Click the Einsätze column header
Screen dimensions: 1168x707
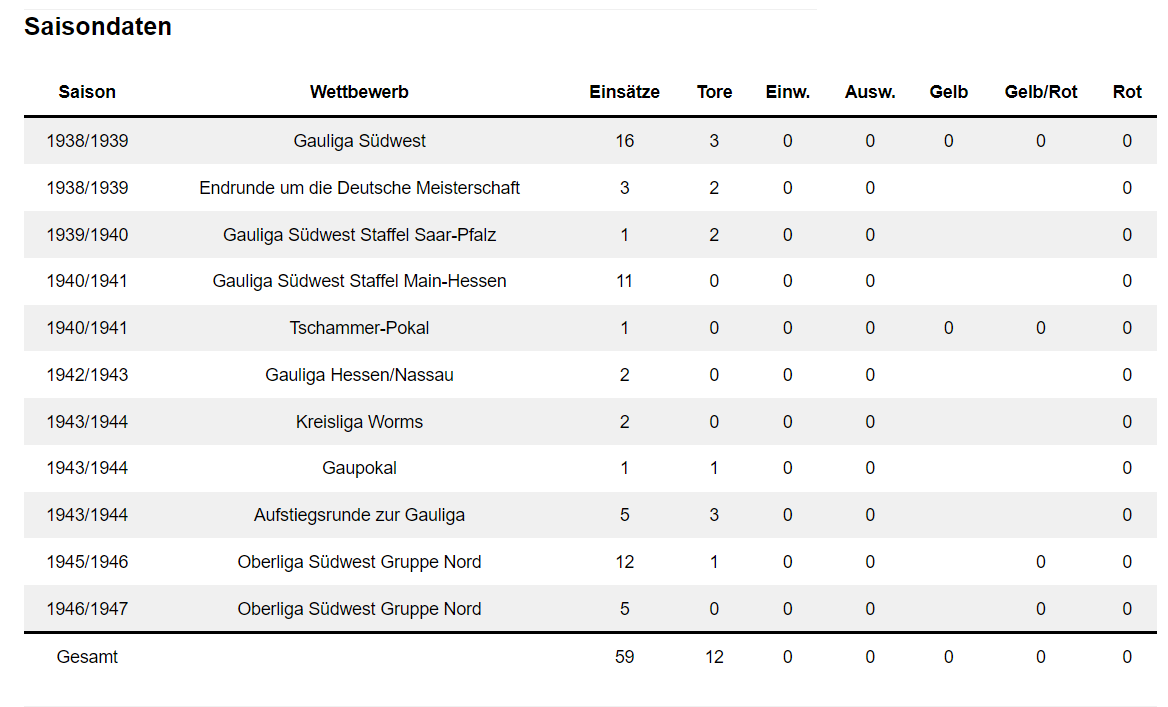(x=624, y=92)
